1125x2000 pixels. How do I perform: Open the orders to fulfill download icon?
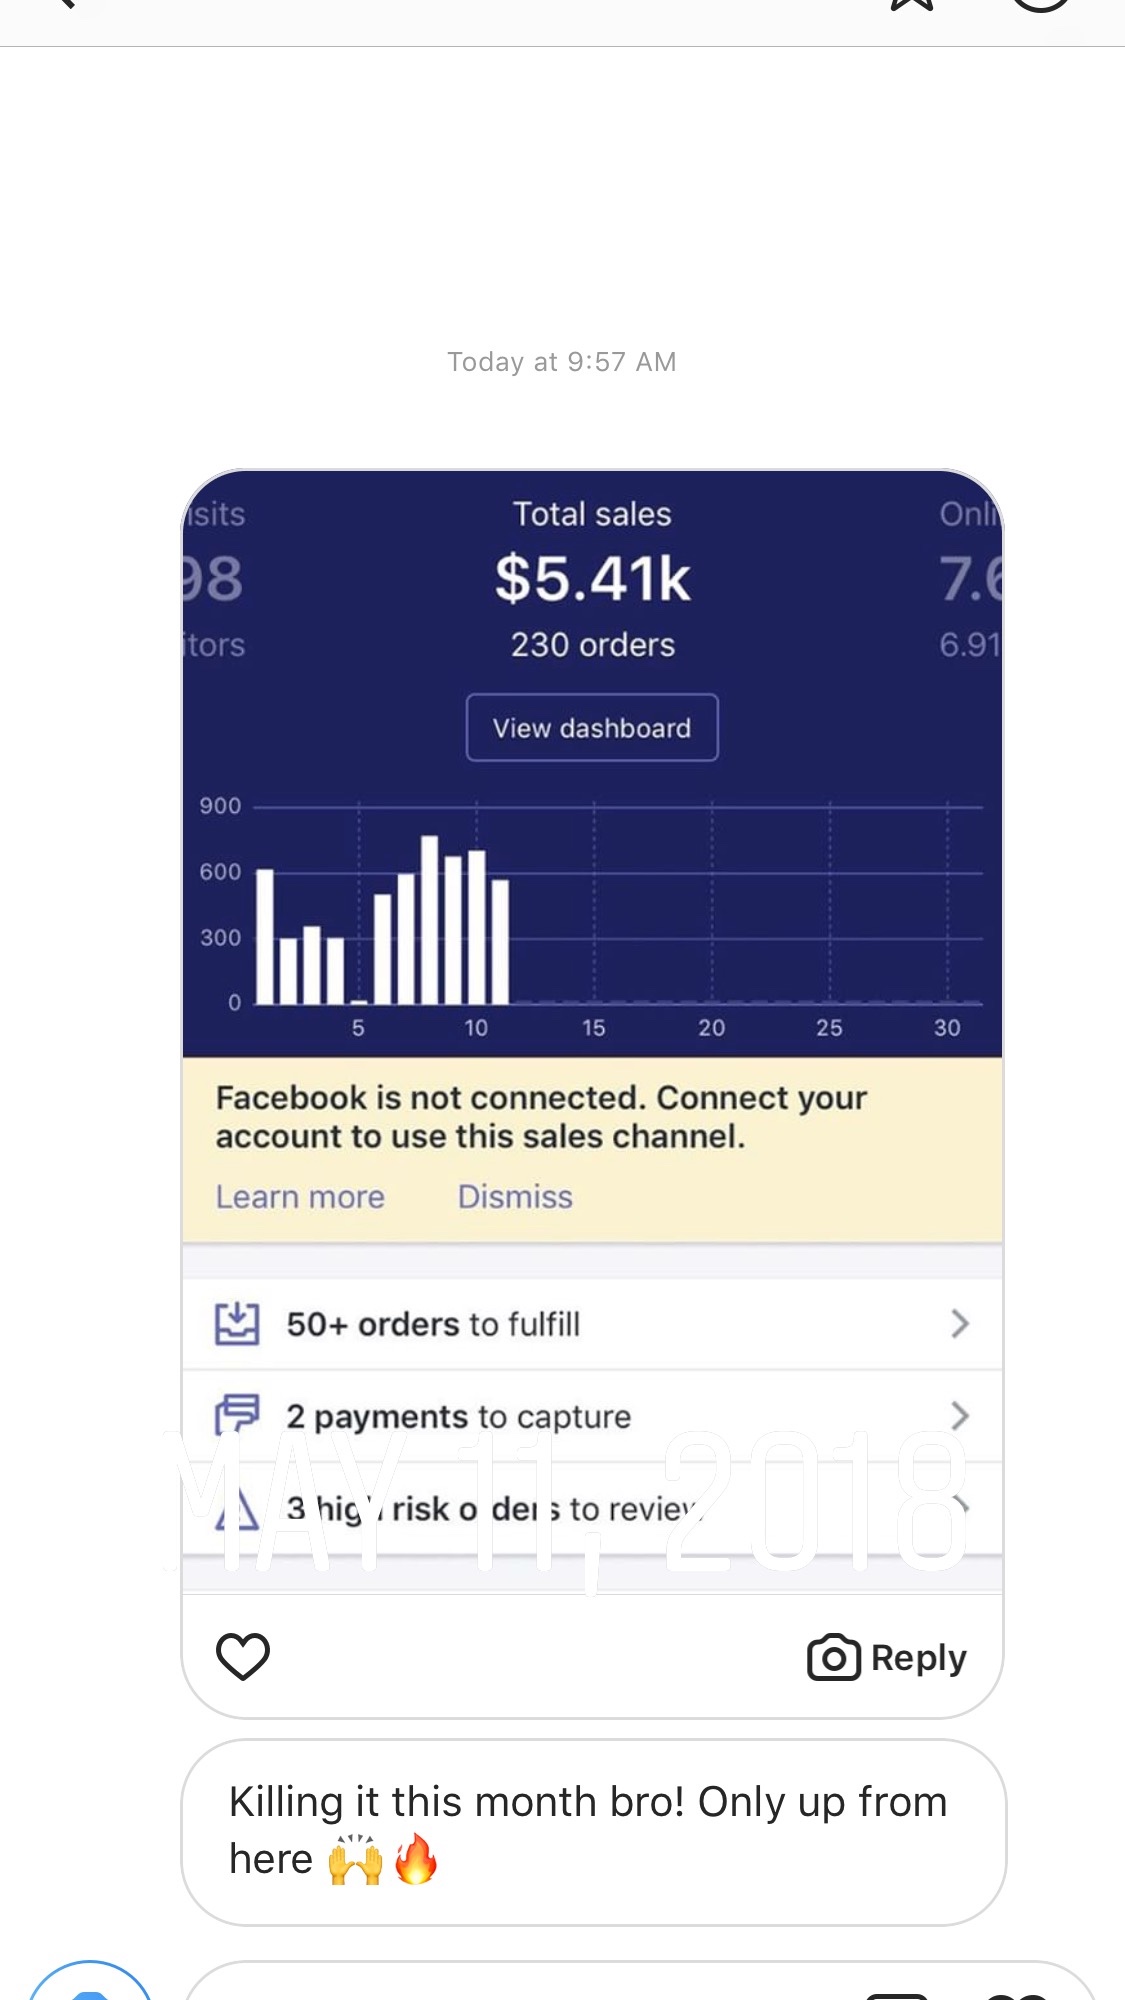(x=237, y=1324)
